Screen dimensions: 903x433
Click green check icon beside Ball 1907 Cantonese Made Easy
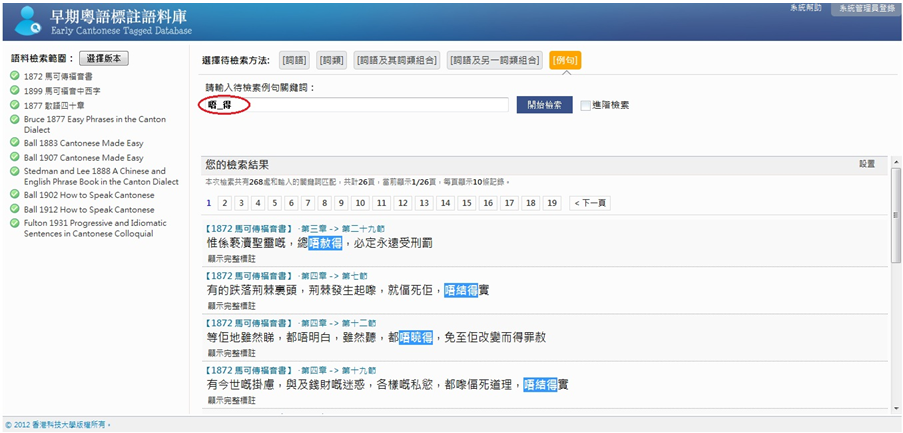pos(15,157)
